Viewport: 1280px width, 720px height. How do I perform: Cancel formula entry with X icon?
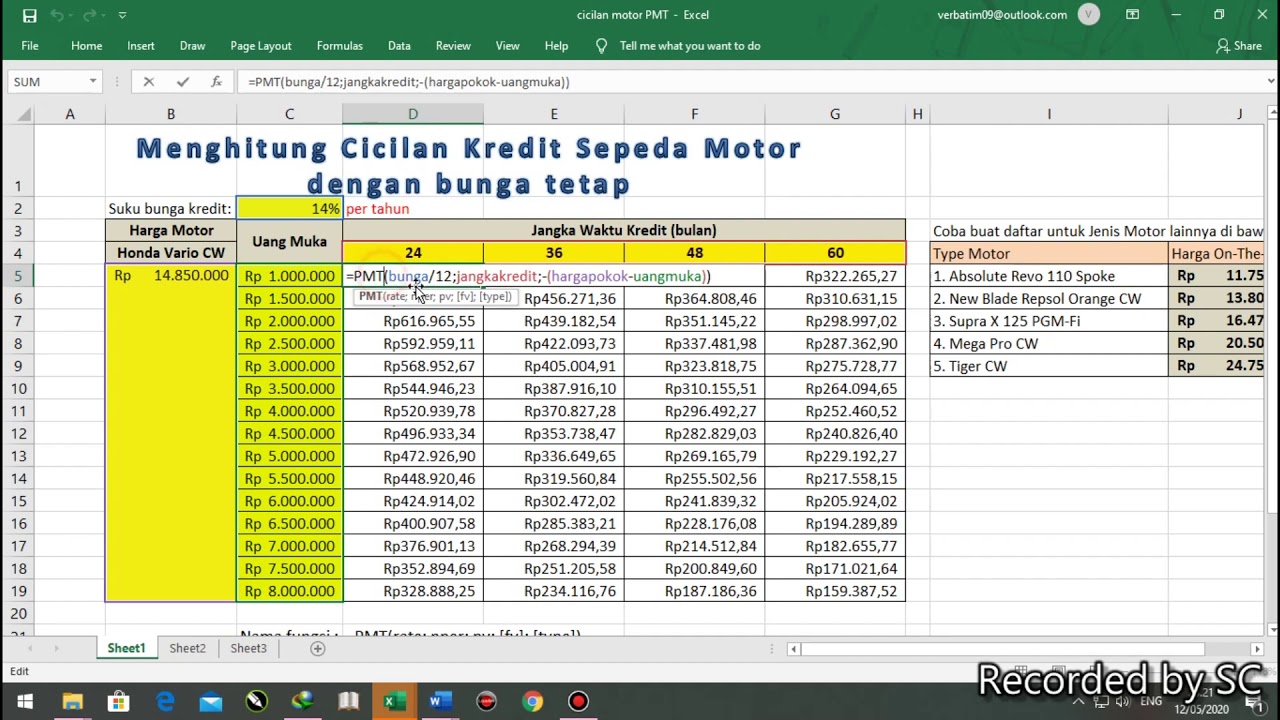click(148, 82)
